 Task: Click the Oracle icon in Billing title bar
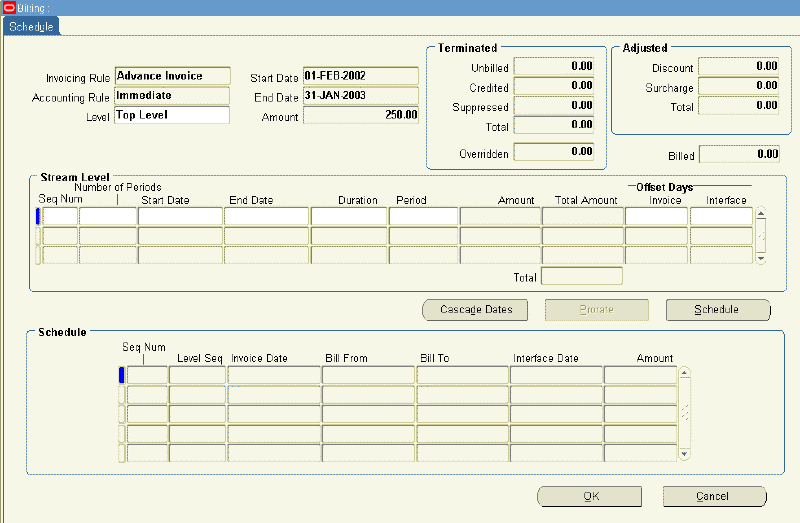coord(9,8)
